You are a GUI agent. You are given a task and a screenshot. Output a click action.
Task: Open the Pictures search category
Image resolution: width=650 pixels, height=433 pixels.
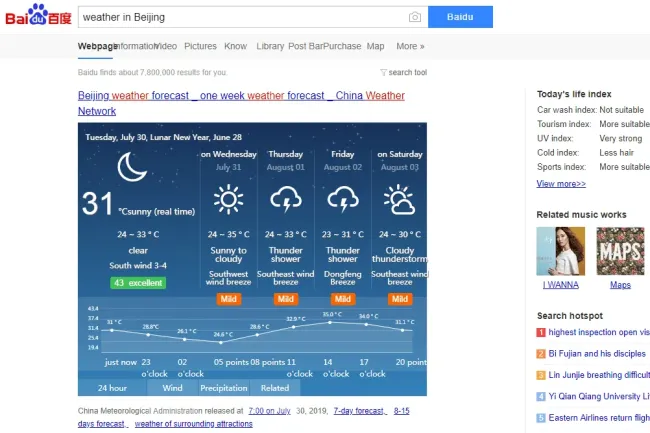[x=200, y=46]
